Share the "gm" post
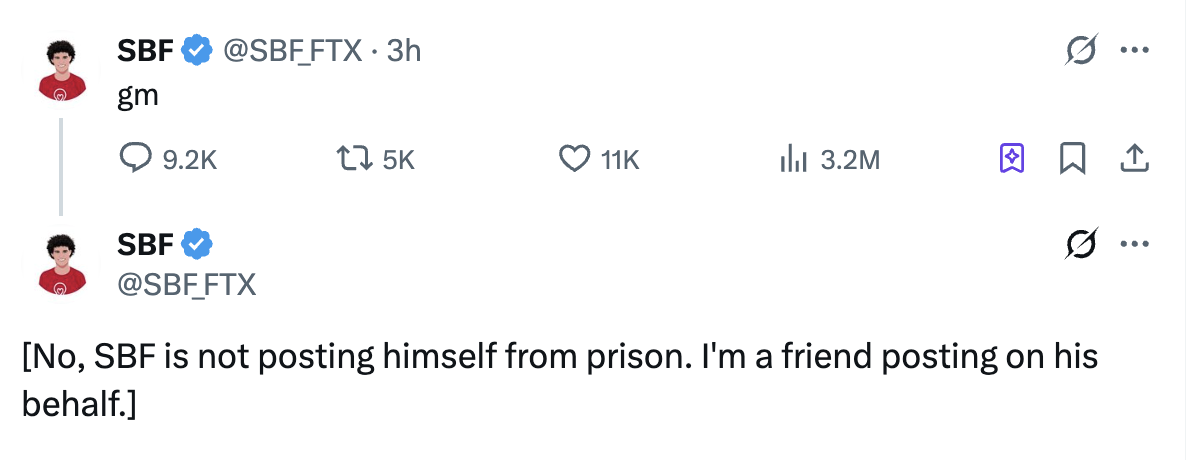The width and height of the screenshot is (1186, 460). pos(1133,157)
